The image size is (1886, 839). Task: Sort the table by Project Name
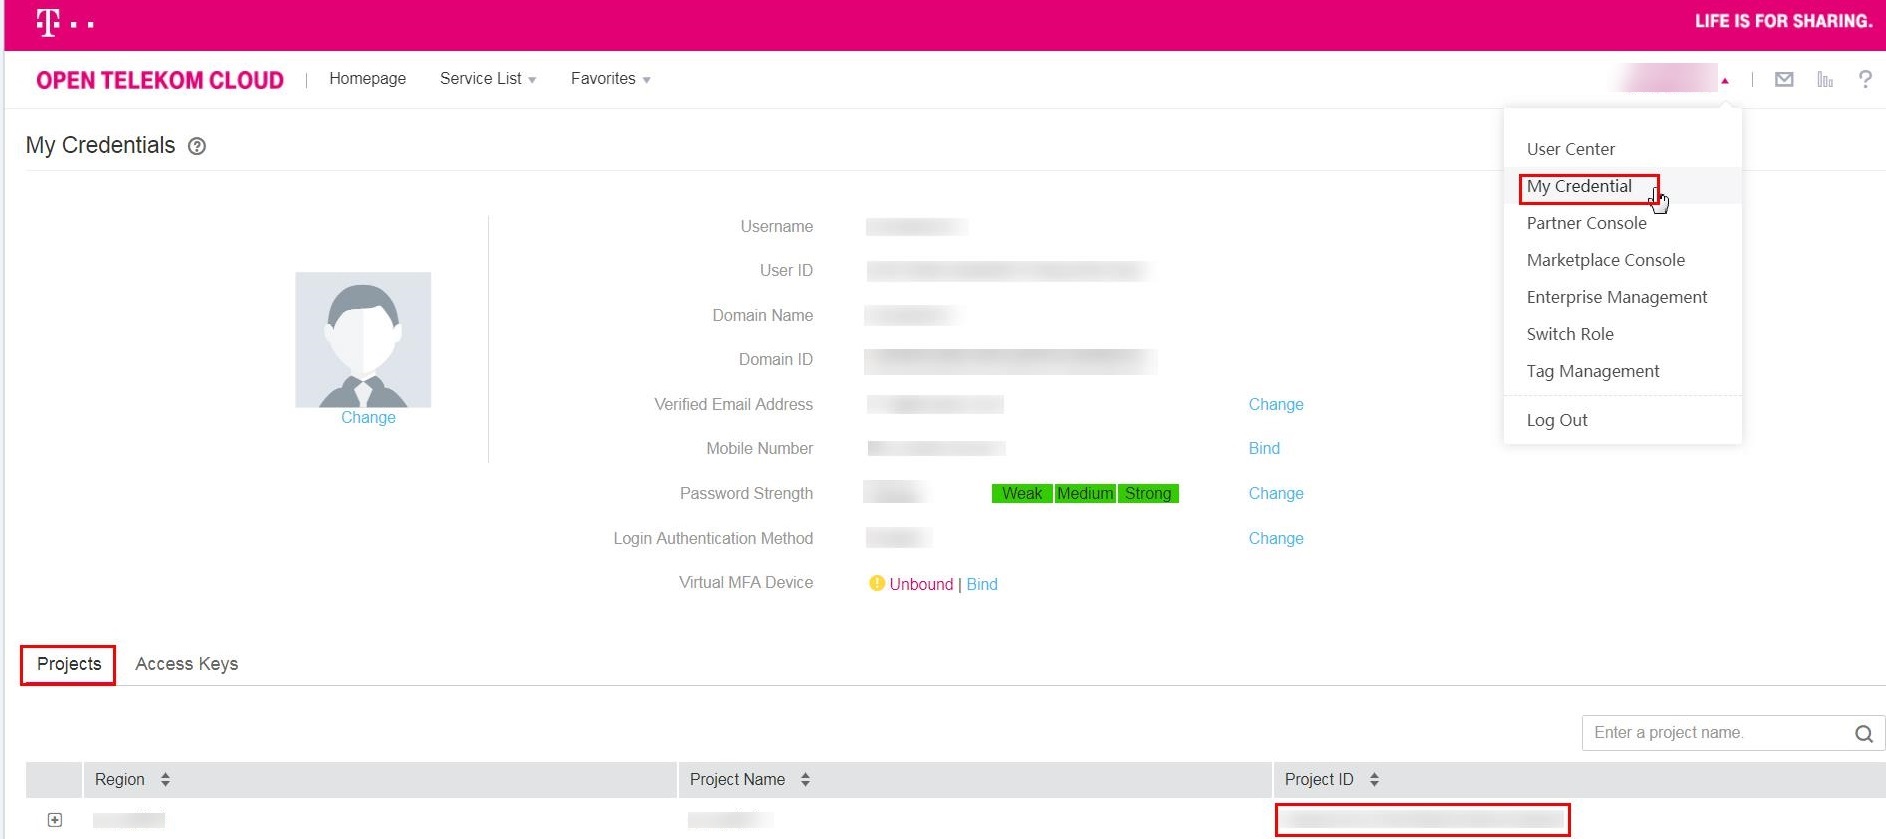click(805, 779)
